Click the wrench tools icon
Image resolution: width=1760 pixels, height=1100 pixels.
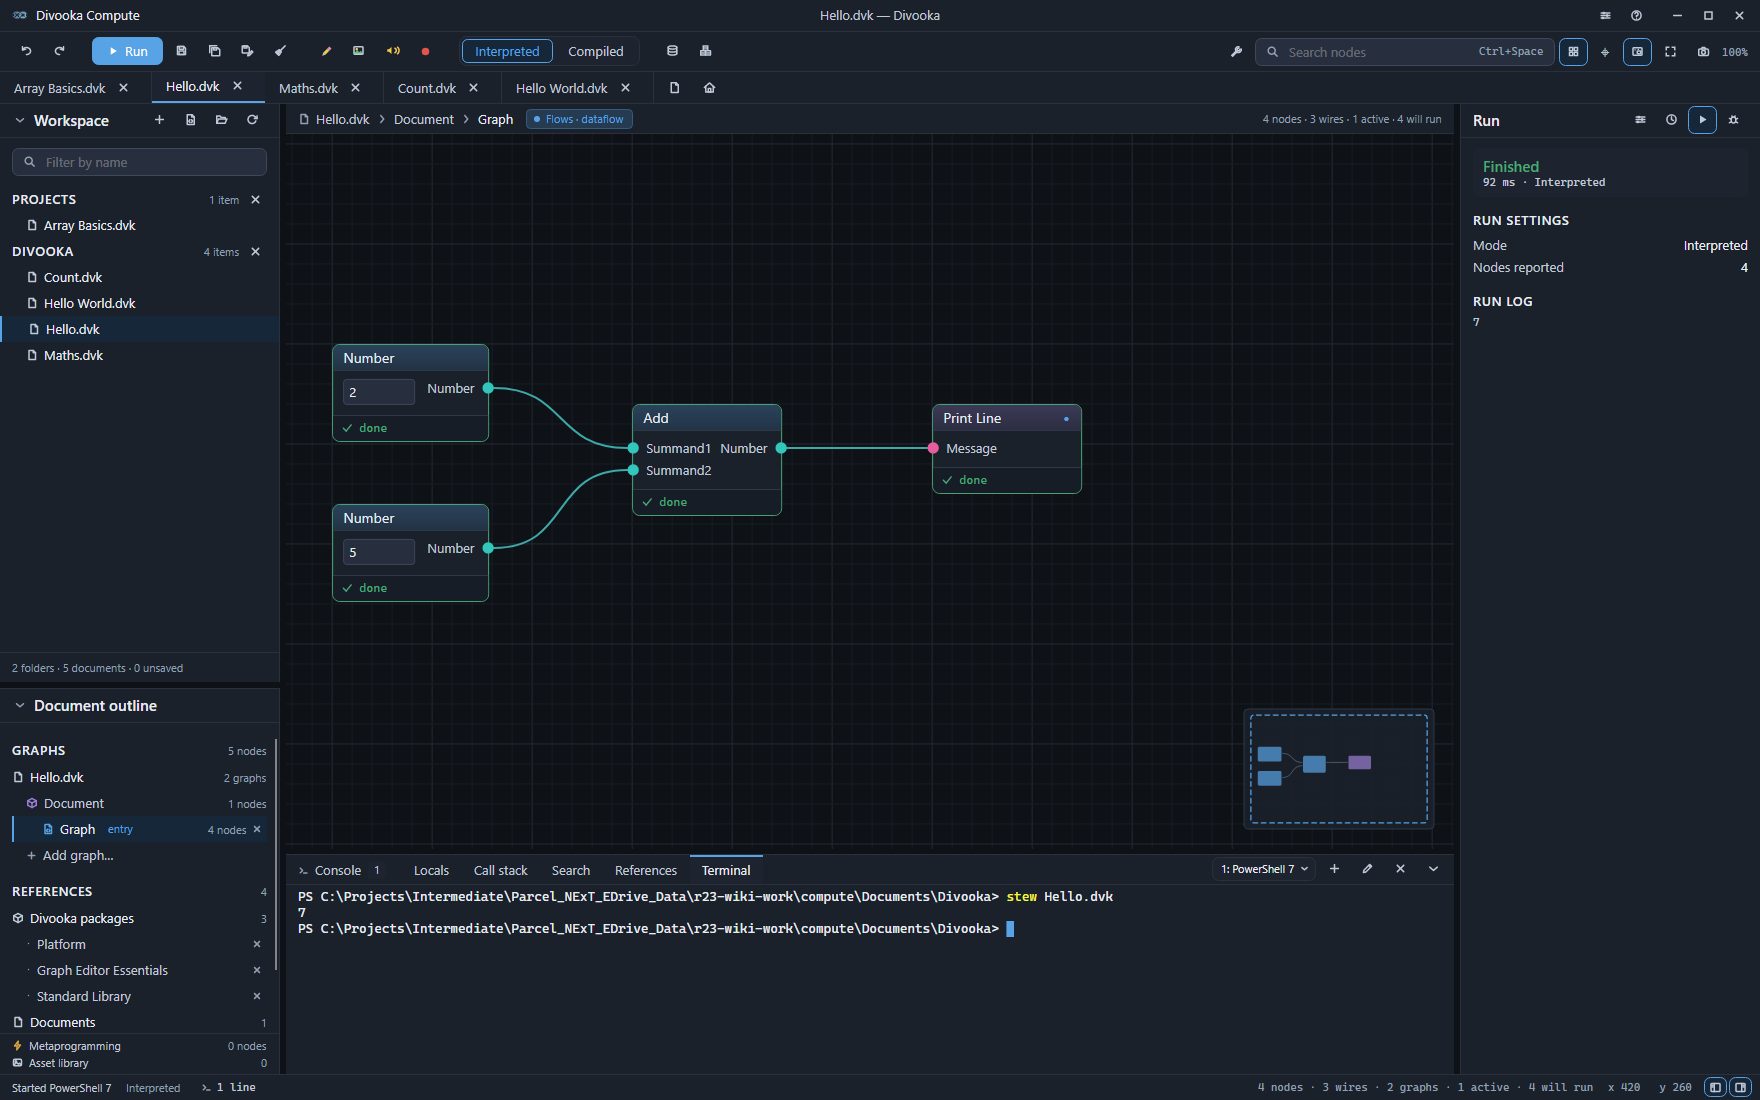coord(1236,52)
